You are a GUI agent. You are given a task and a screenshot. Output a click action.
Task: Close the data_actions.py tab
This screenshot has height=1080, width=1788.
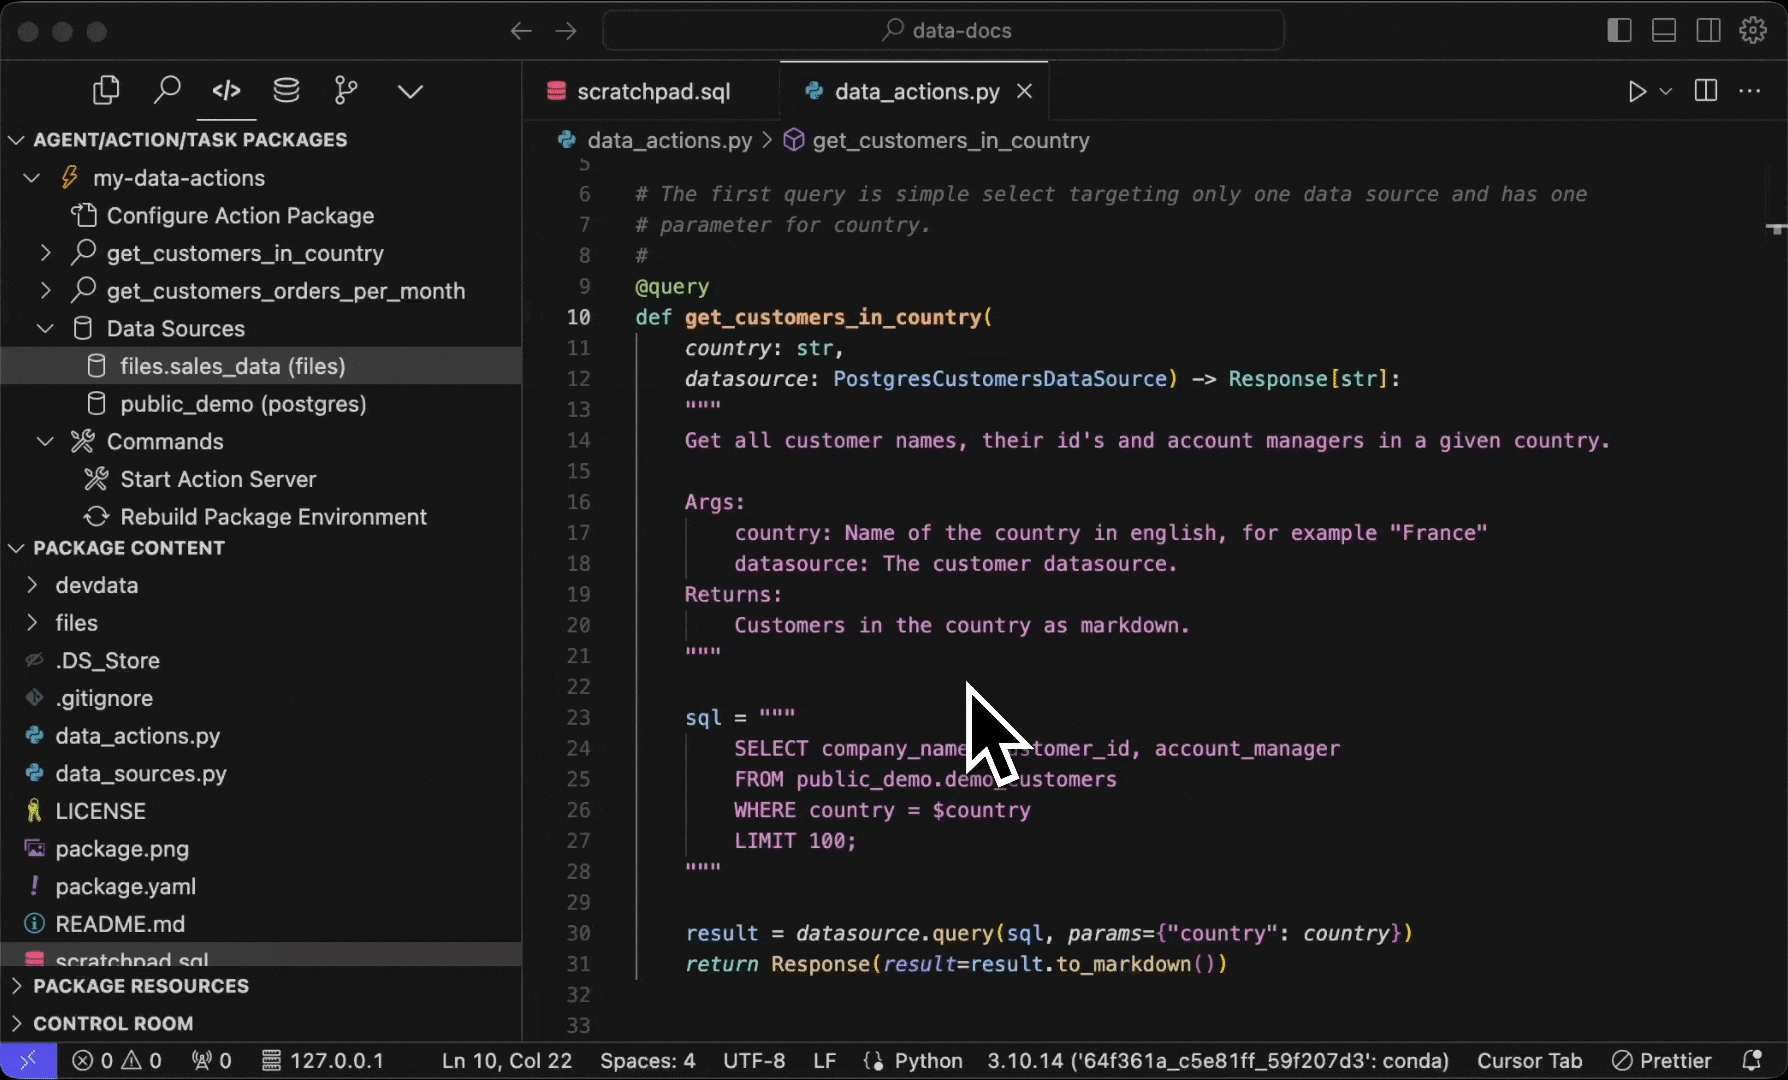1024,91
